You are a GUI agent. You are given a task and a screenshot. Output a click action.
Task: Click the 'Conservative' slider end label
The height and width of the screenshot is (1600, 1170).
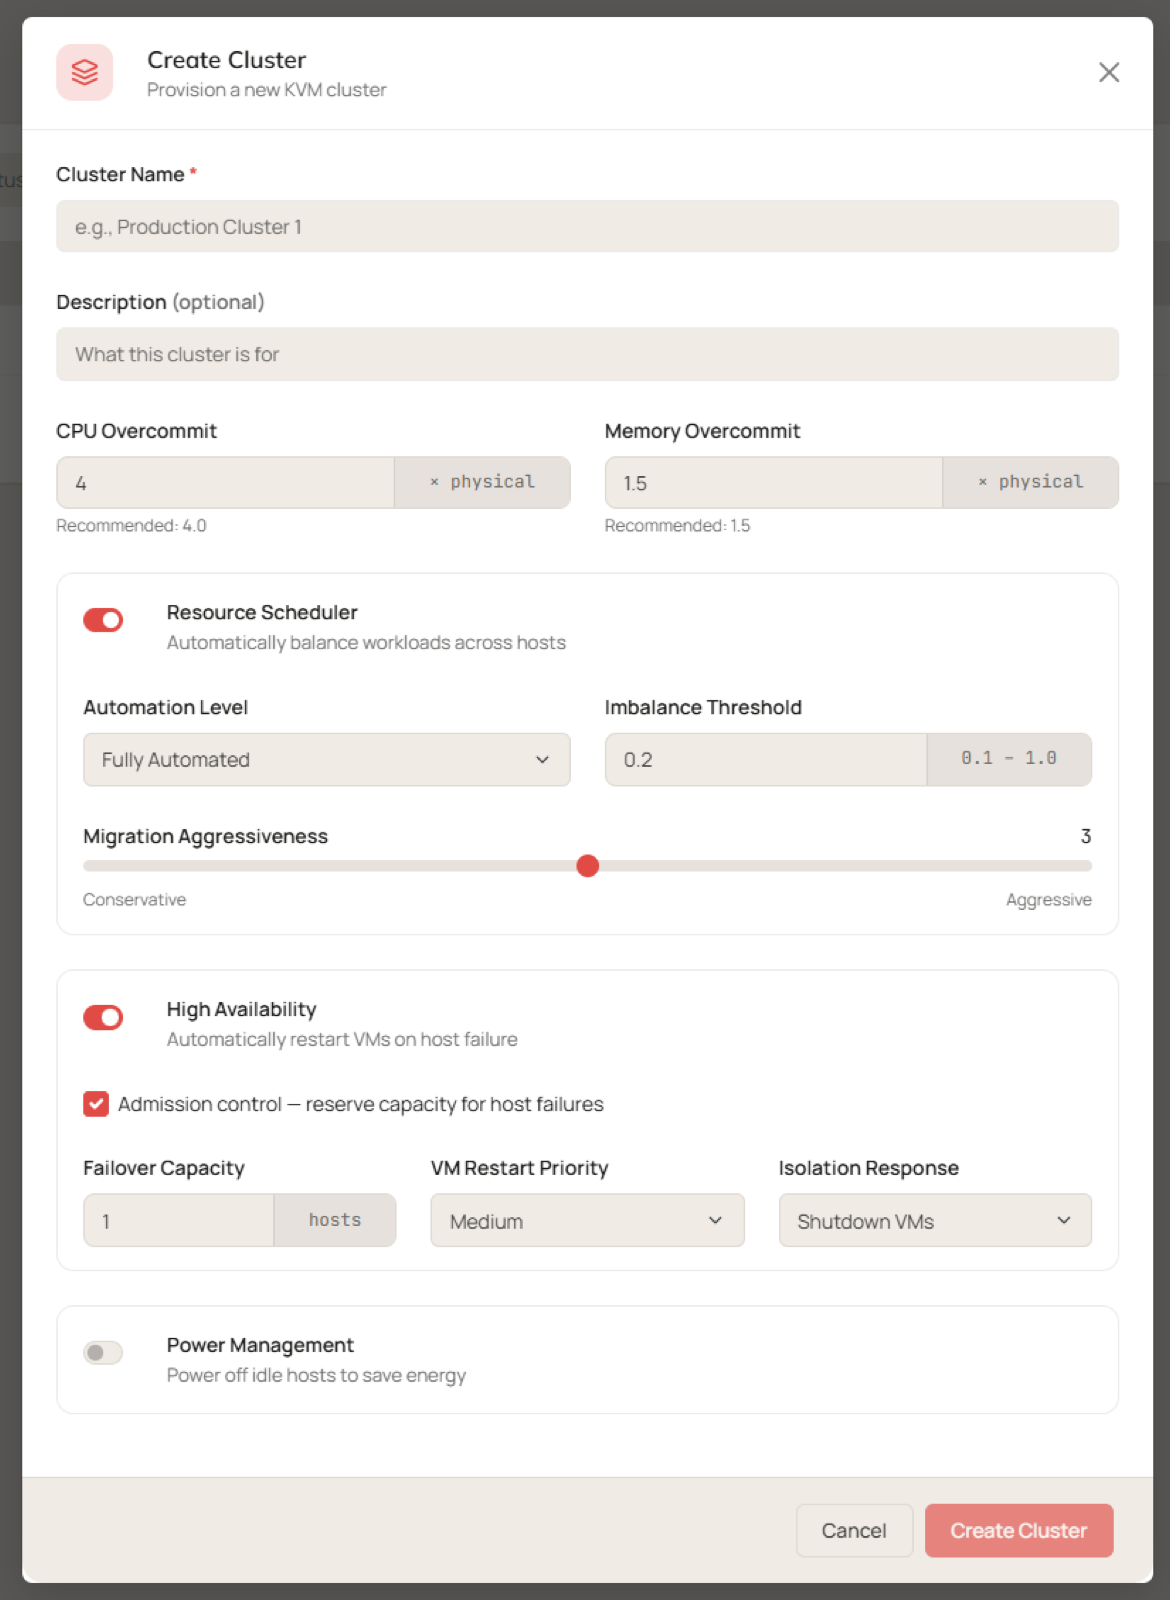coord(134,900)
